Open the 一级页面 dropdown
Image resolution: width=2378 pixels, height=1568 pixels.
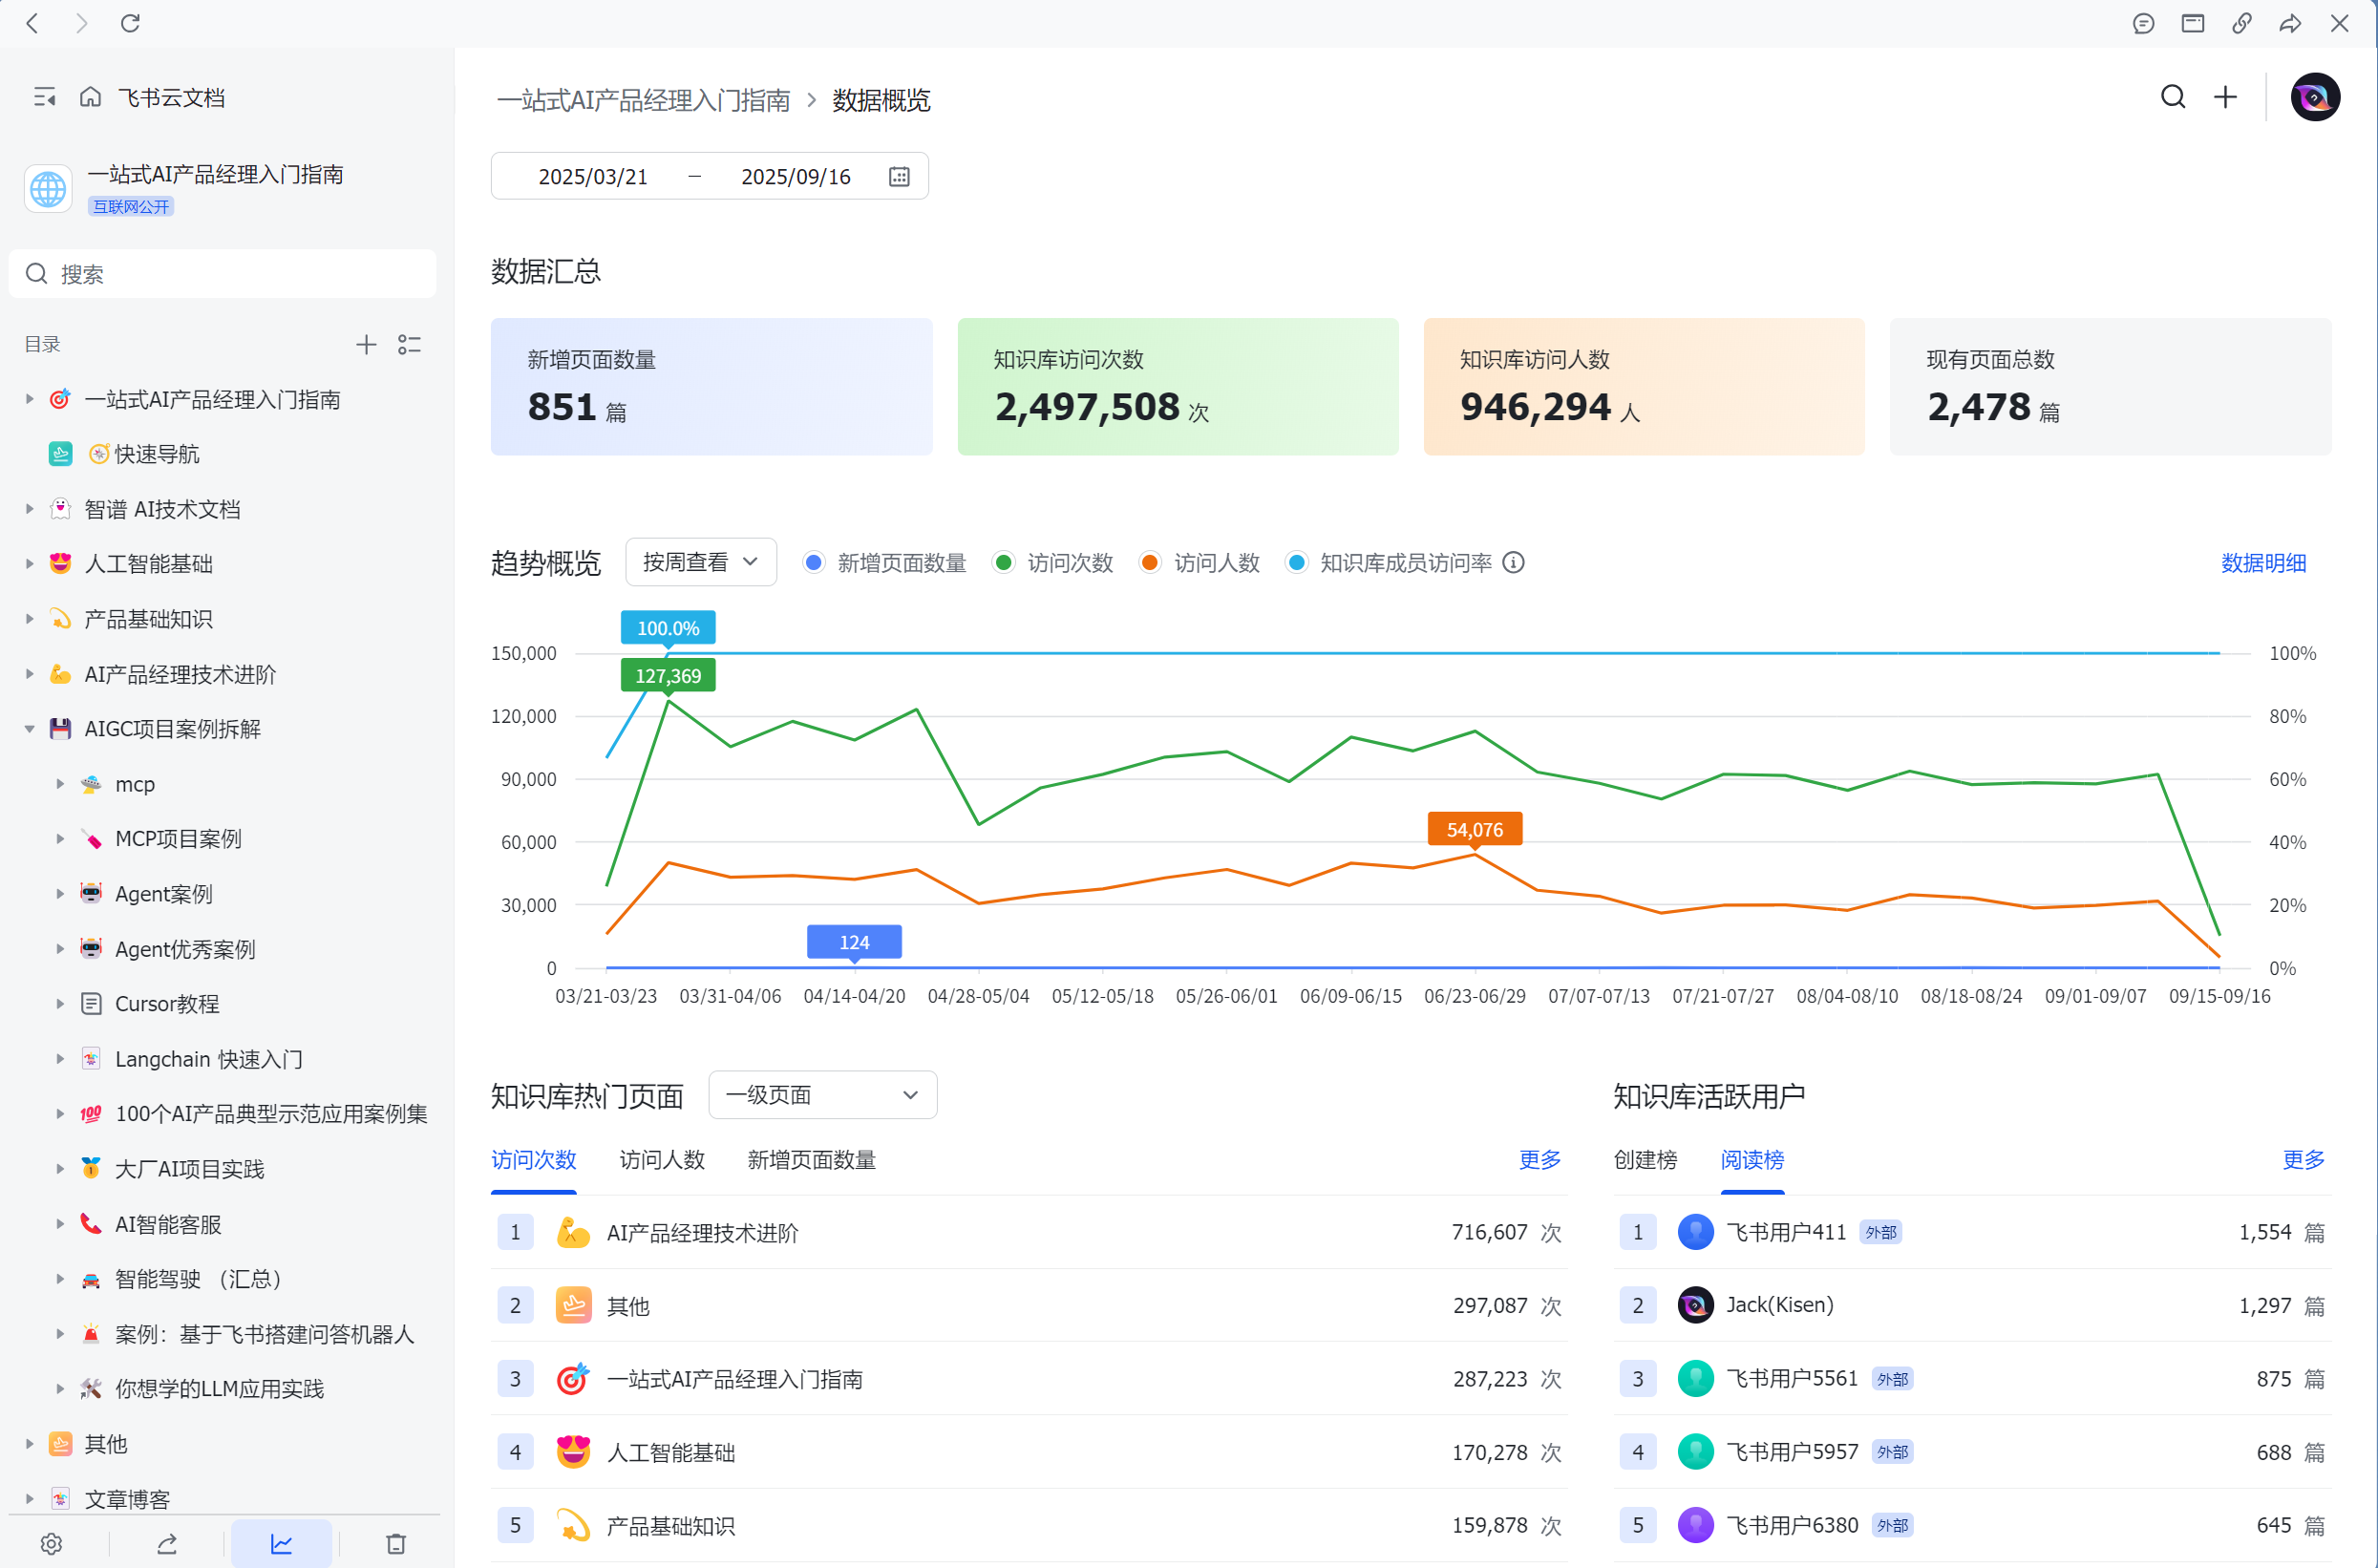(x=821, y=1095)
